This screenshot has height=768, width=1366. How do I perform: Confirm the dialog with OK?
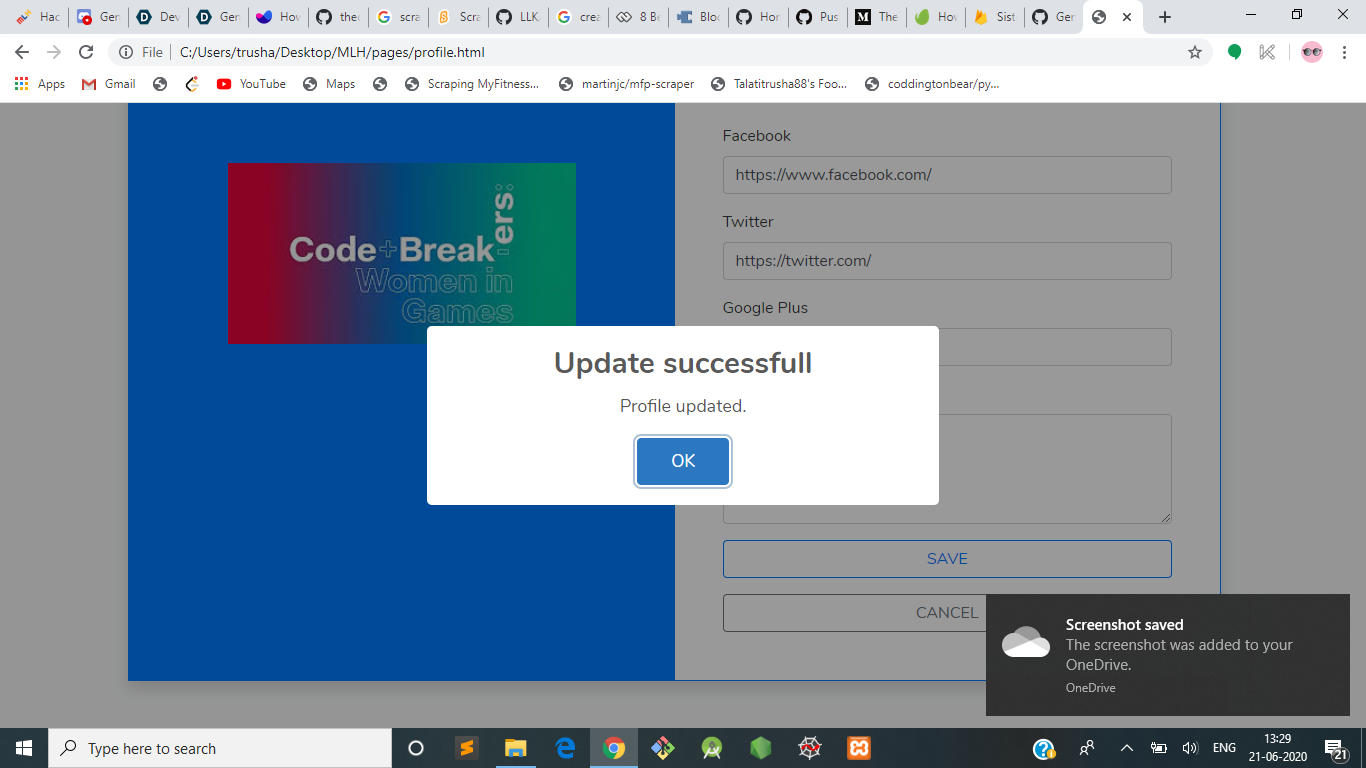click(x=683, y=461)
